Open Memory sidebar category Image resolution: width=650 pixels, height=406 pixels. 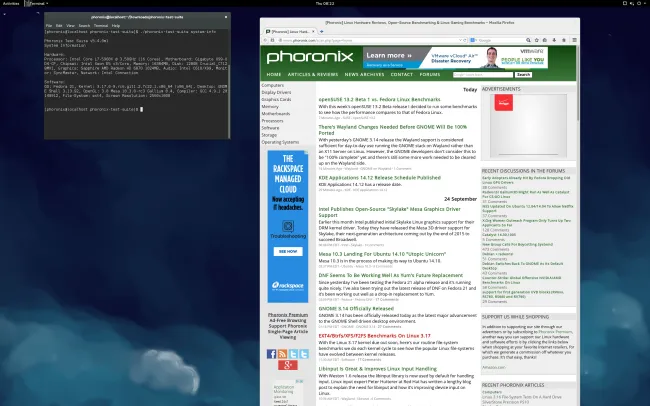click(x=270, y=107)
